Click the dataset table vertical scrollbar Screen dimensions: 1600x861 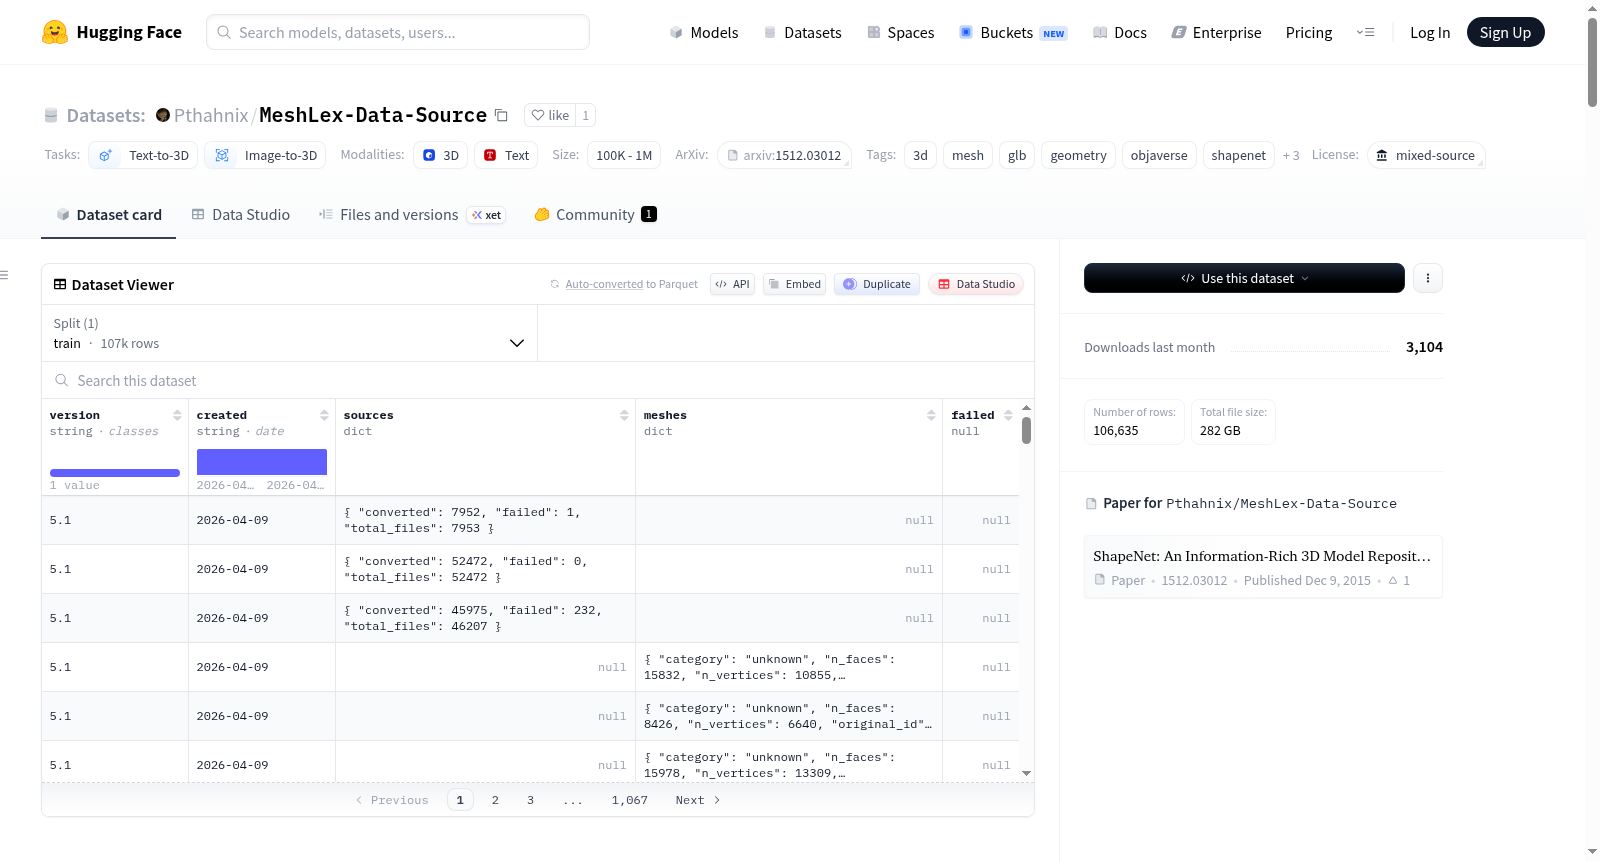(1026, 430)
